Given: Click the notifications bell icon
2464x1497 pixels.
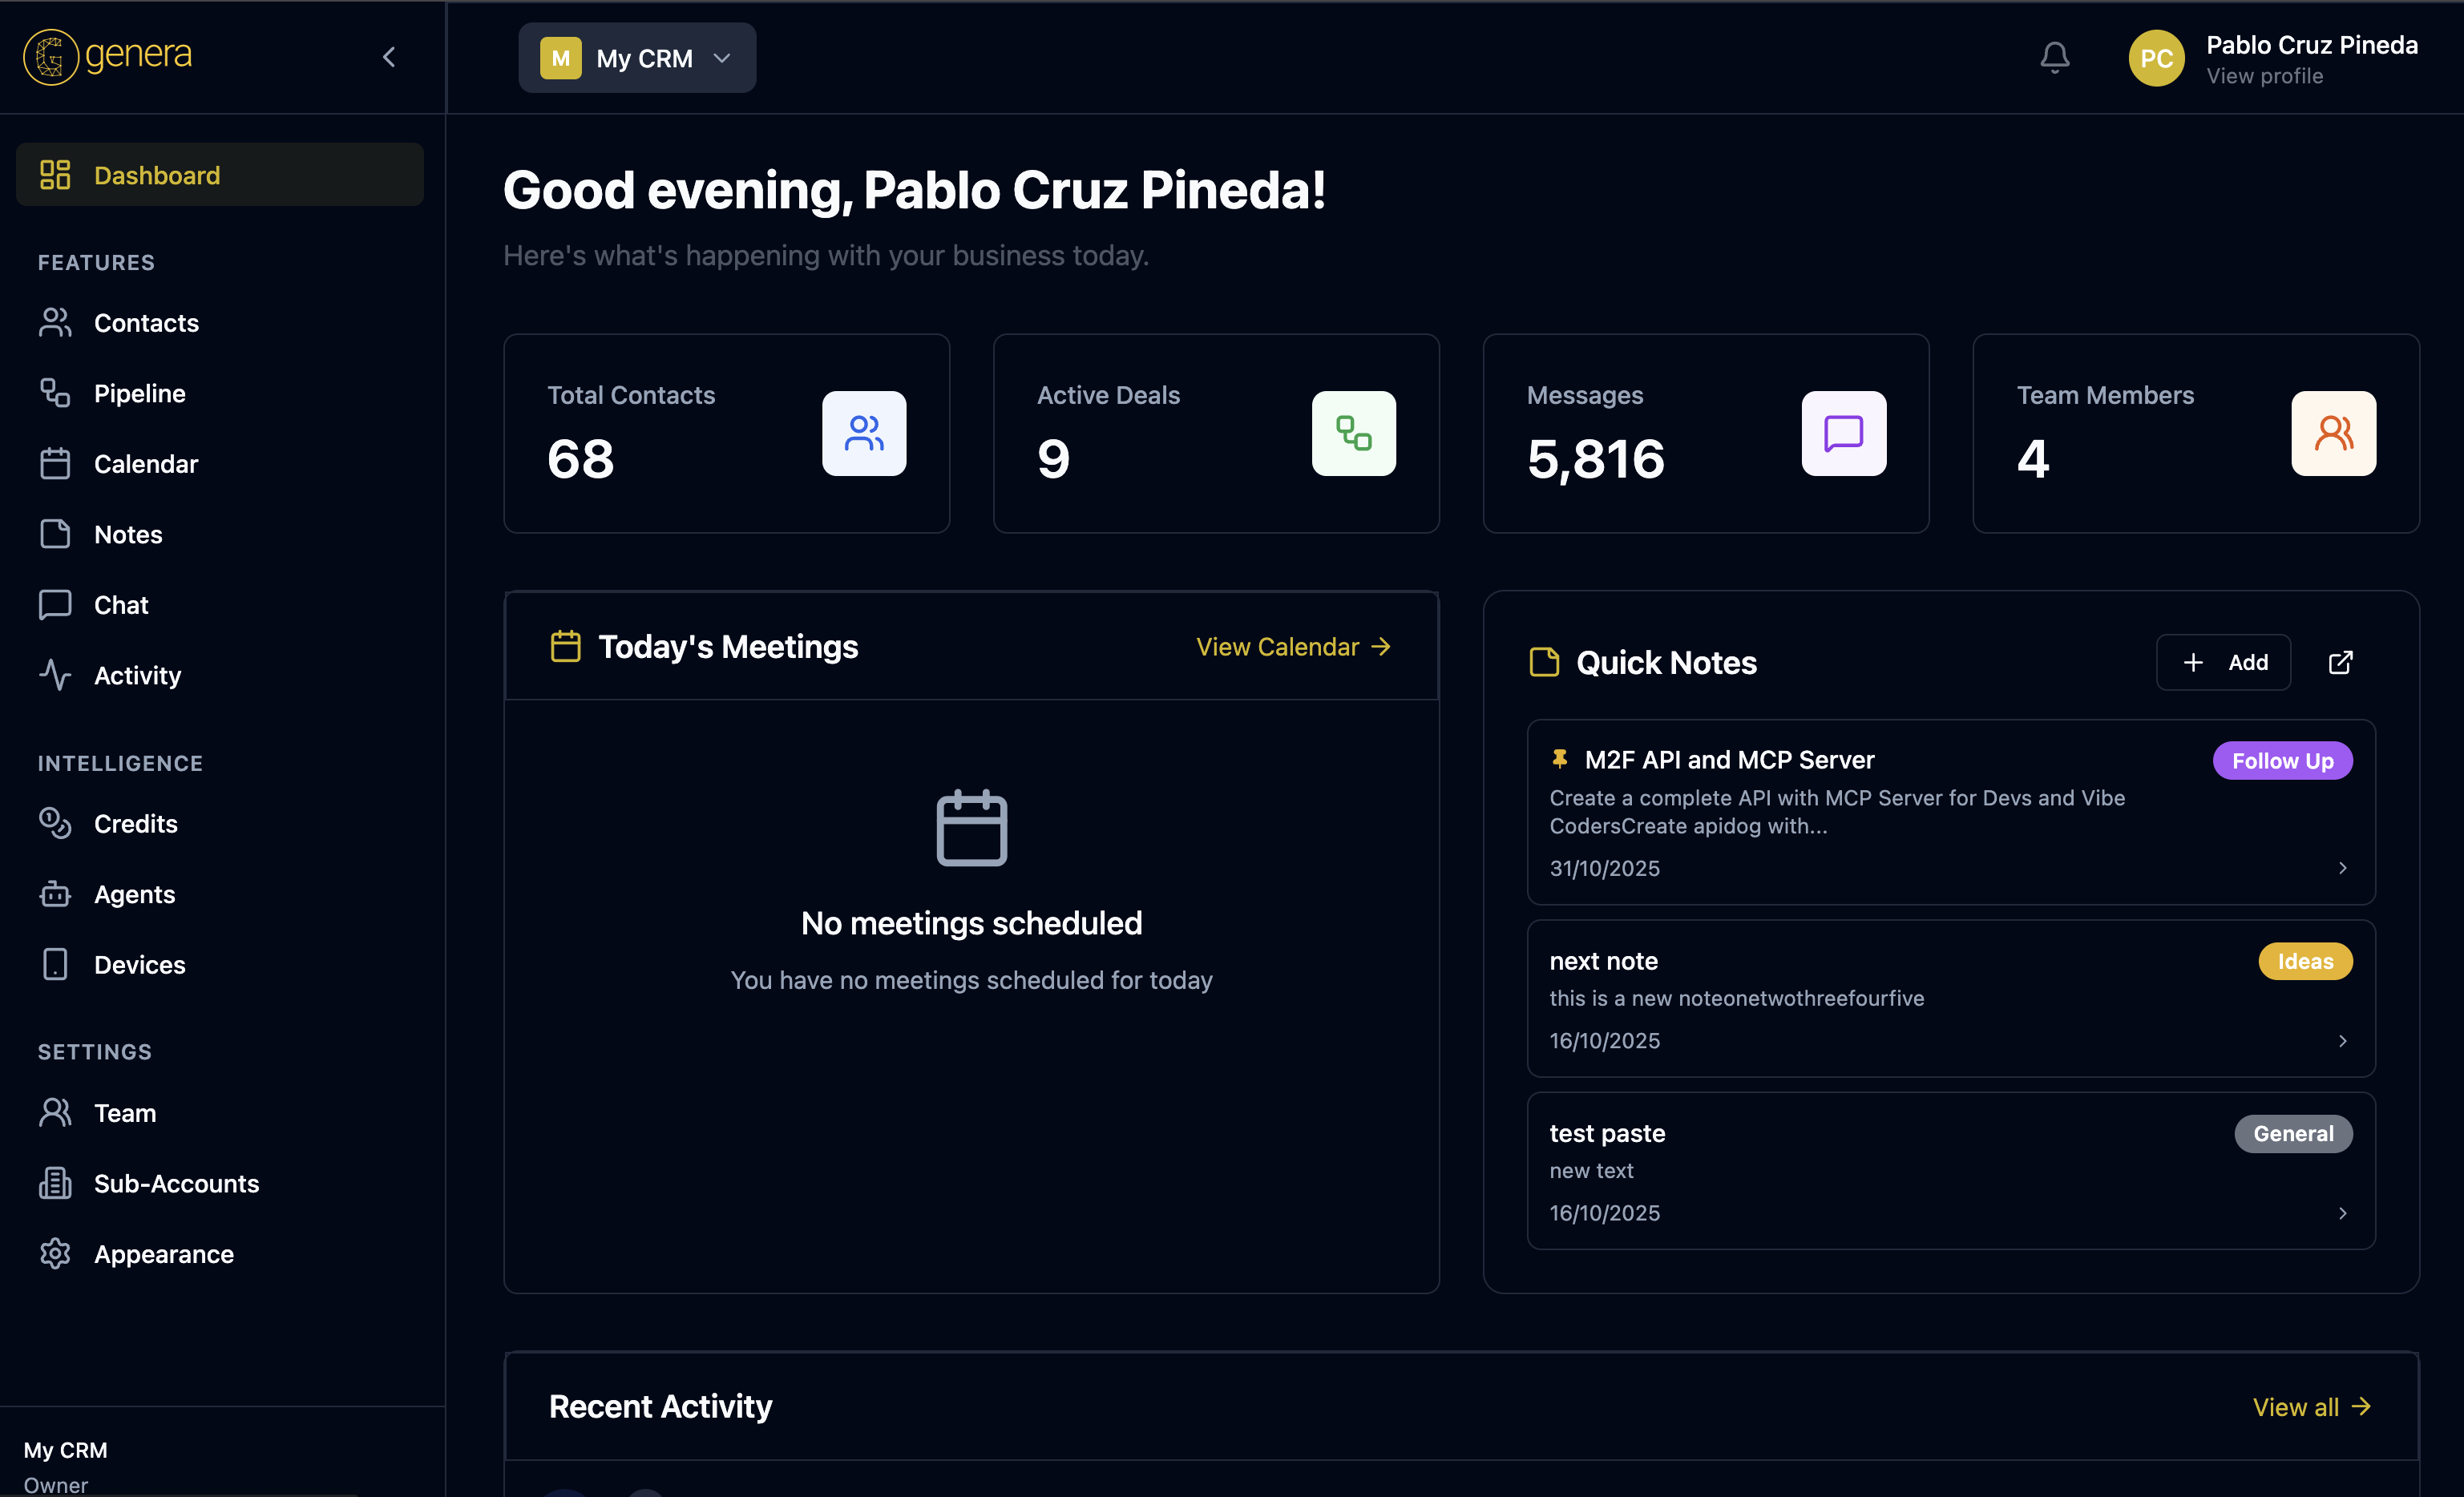Looking at the screenshot, I should 2054,58.
